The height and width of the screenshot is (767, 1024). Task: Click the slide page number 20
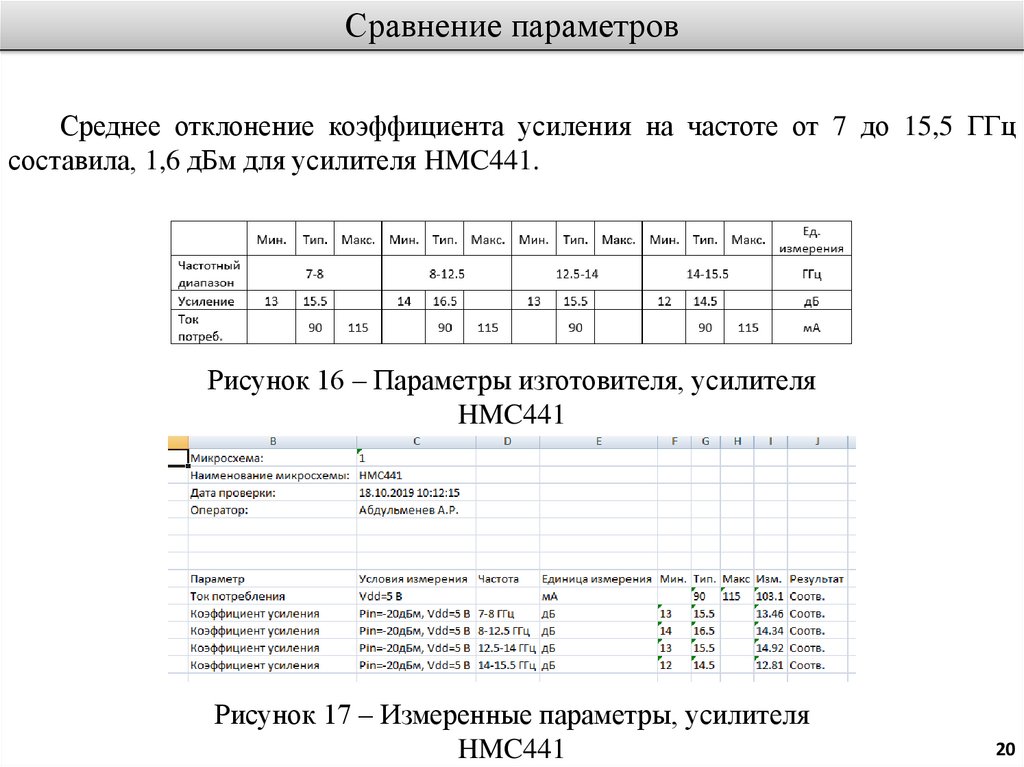coord(1004,749)
